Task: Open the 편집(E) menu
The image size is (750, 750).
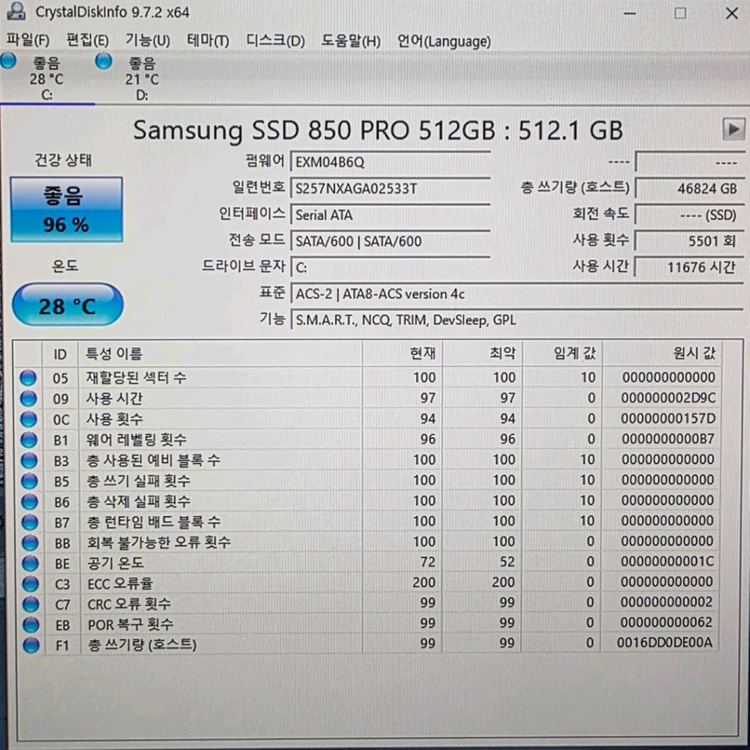Action: [88, 41]
